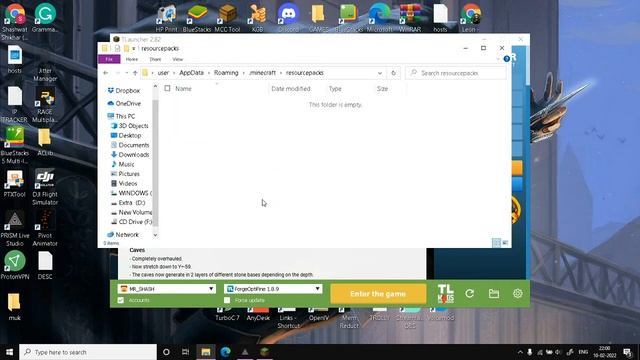The width and height of the screenshot is (640, 360).
Task: Toggle the Accounts checkbox
Action: (x=121, y=300)
